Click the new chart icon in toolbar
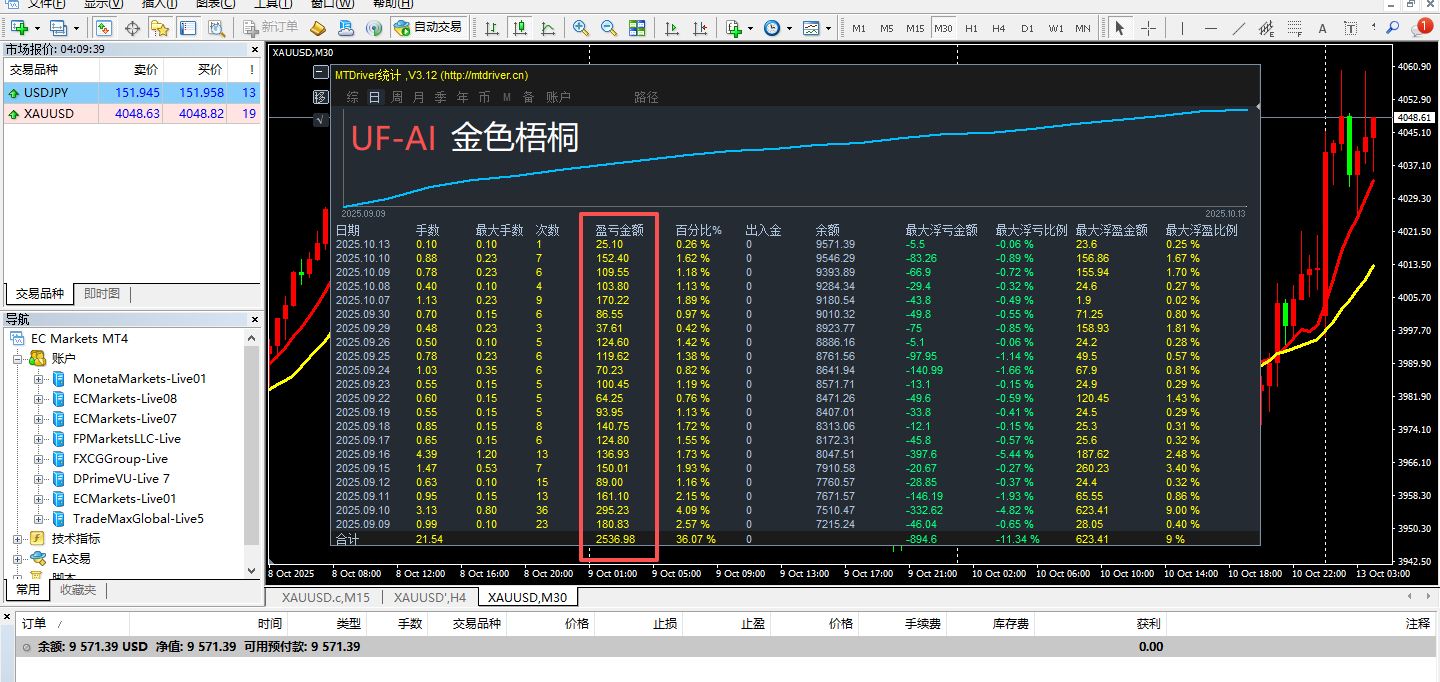 pyautogui.click(x=19, y=28)
